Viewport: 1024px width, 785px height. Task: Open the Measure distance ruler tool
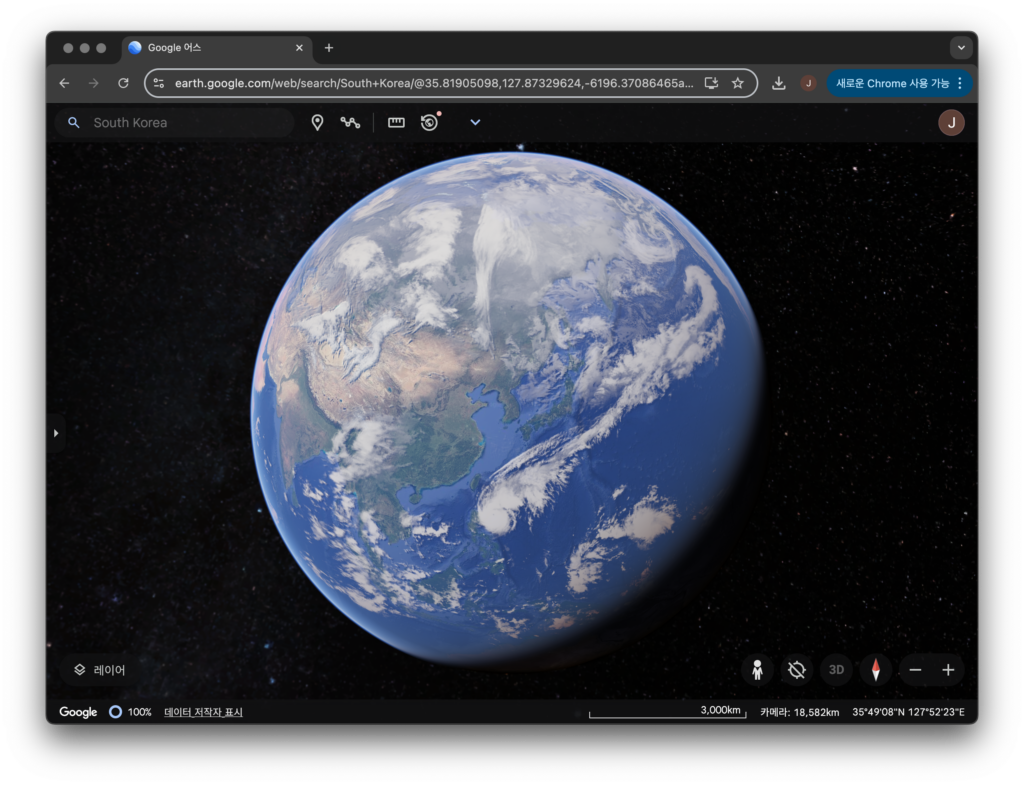(x=396, y=122)
